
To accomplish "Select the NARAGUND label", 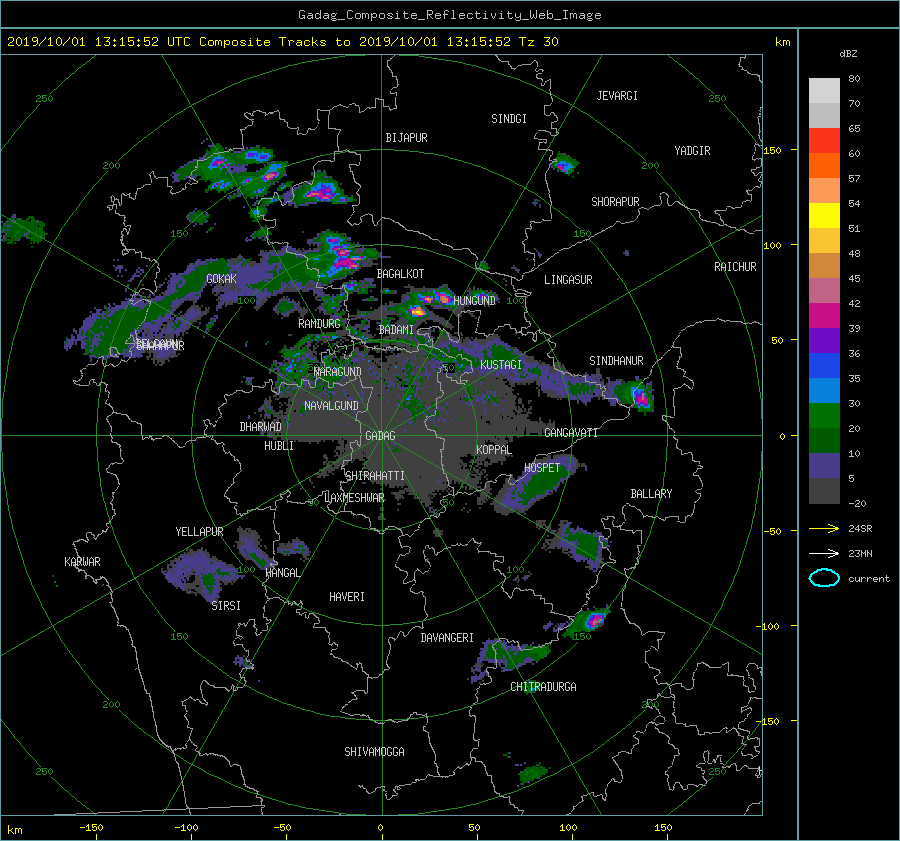I will pos(338,372).
